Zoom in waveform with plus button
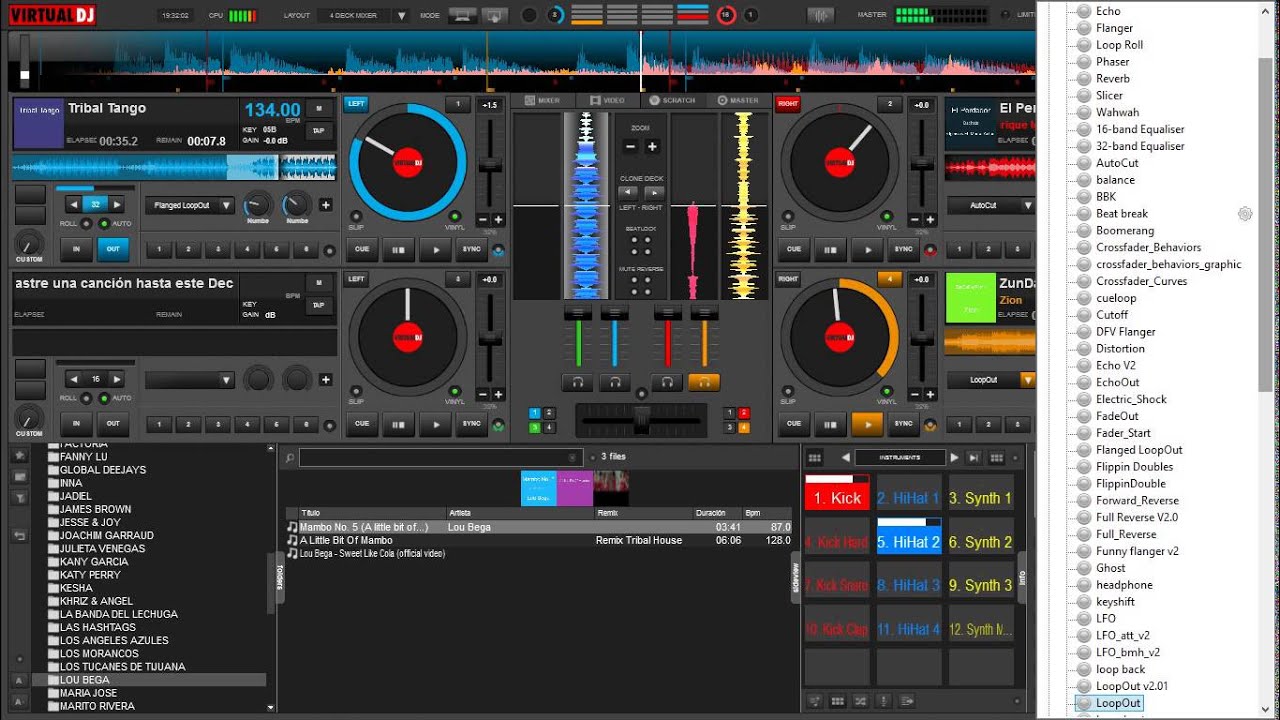 [652, 147]
